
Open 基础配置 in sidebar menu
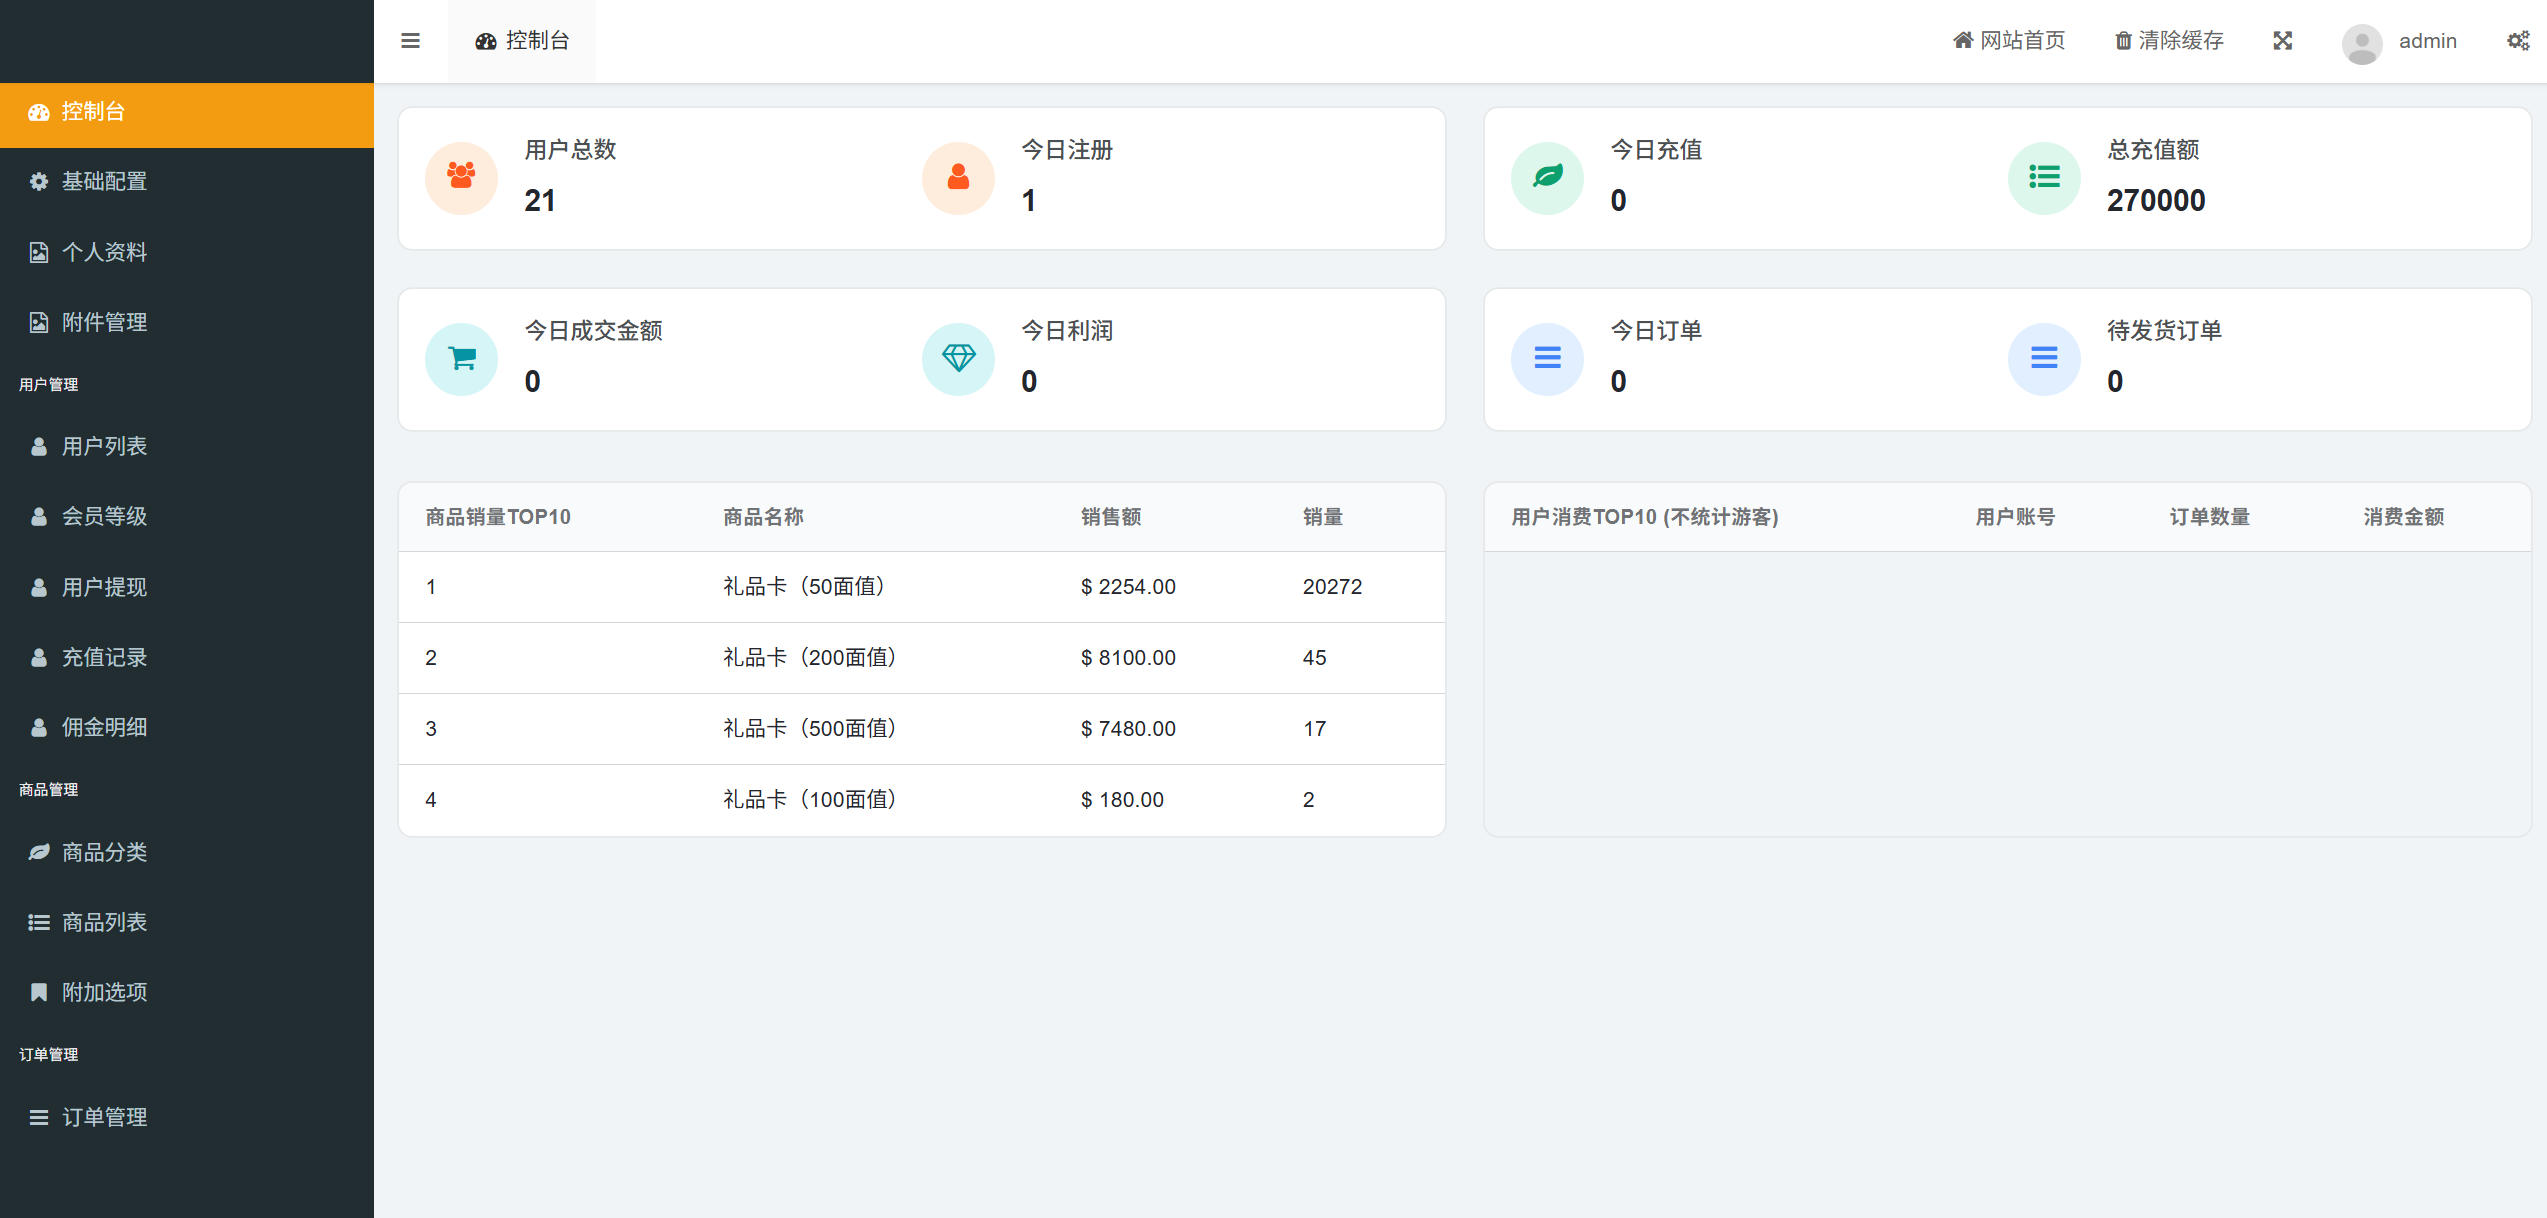pos(104,181)
